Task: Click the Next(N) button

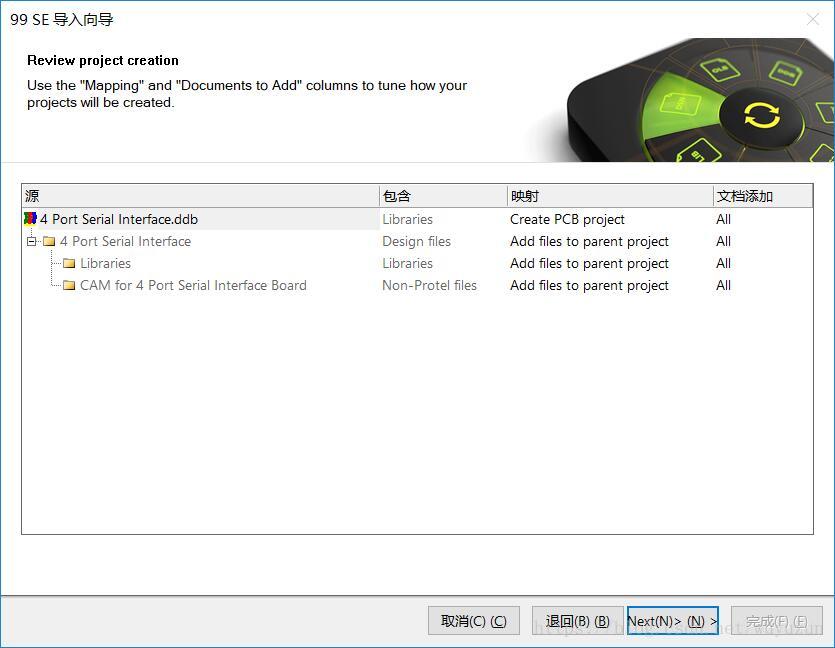Action: [x=673, y=621]
